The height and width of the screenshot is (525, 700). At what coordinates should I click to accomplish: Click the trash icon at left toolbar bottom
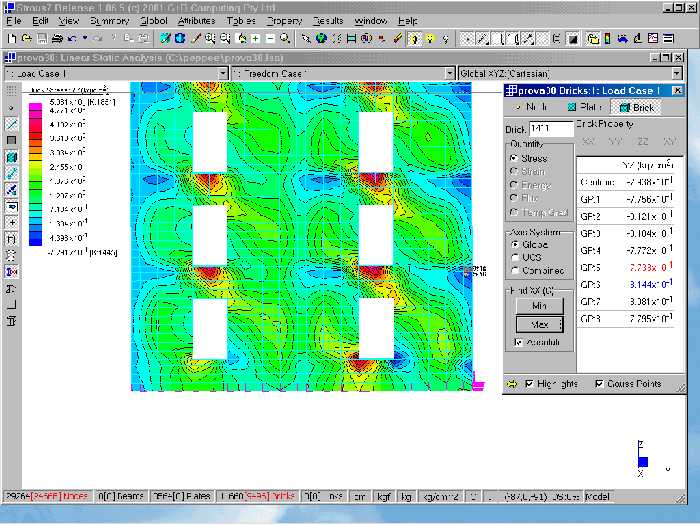[x=11, y=321]
